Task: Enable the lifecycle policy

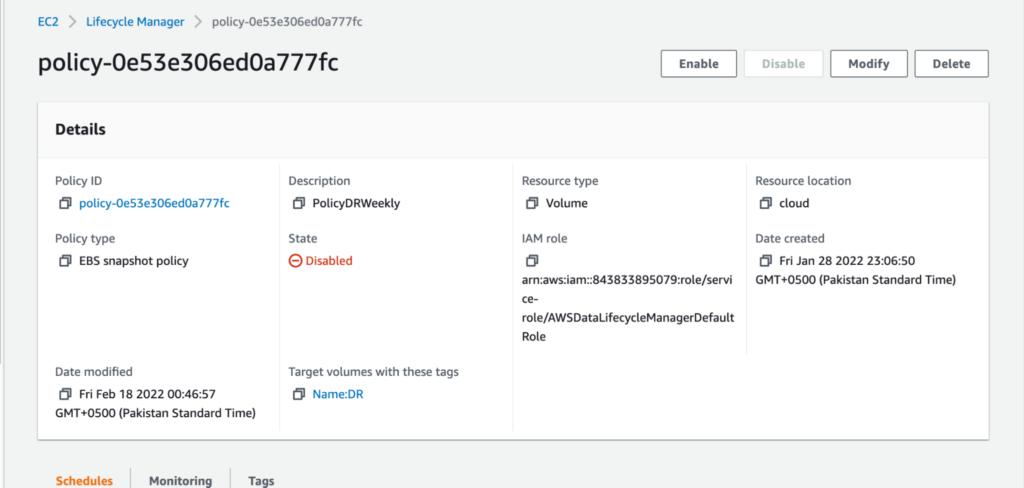Action: (x=699, y=64)
